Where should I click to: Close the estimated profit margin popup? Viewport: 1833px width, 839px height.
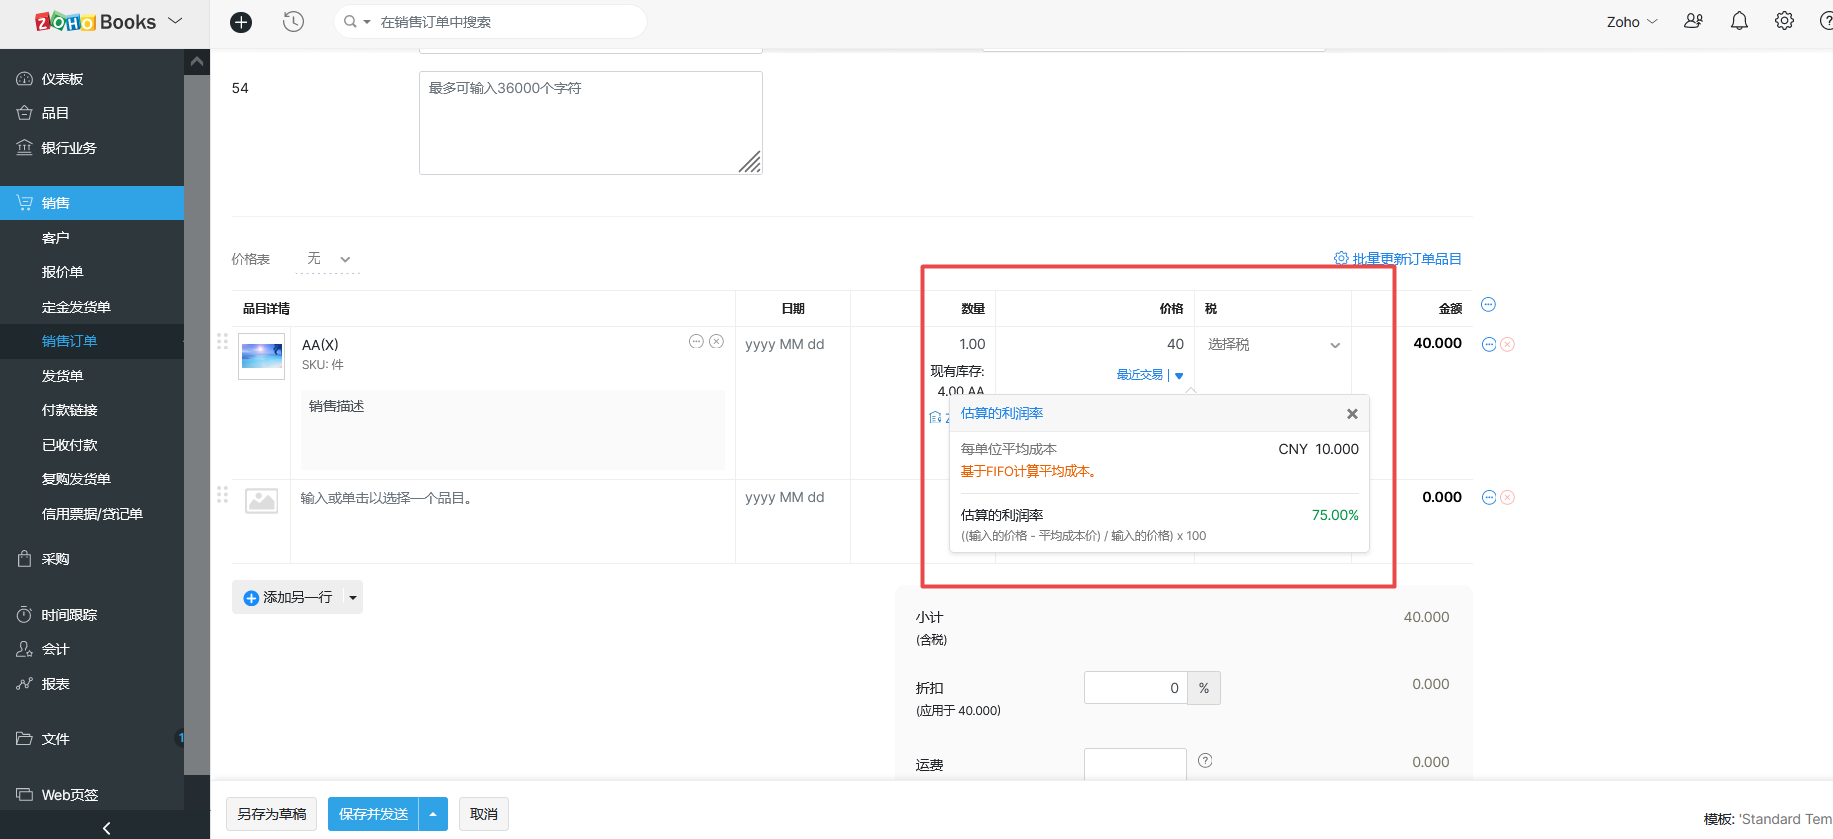click(1352, 414)
